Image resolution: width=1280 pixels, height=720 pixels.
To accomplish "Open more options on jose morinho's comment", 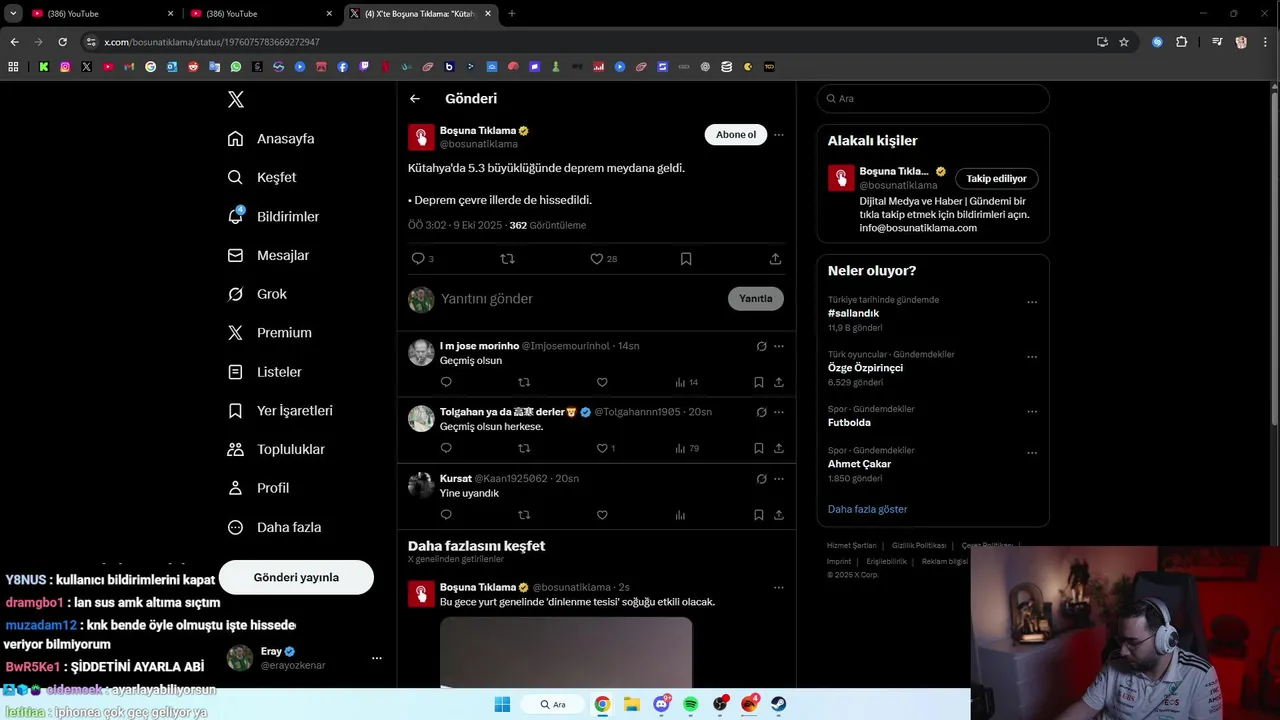I will tap(779, 346).
